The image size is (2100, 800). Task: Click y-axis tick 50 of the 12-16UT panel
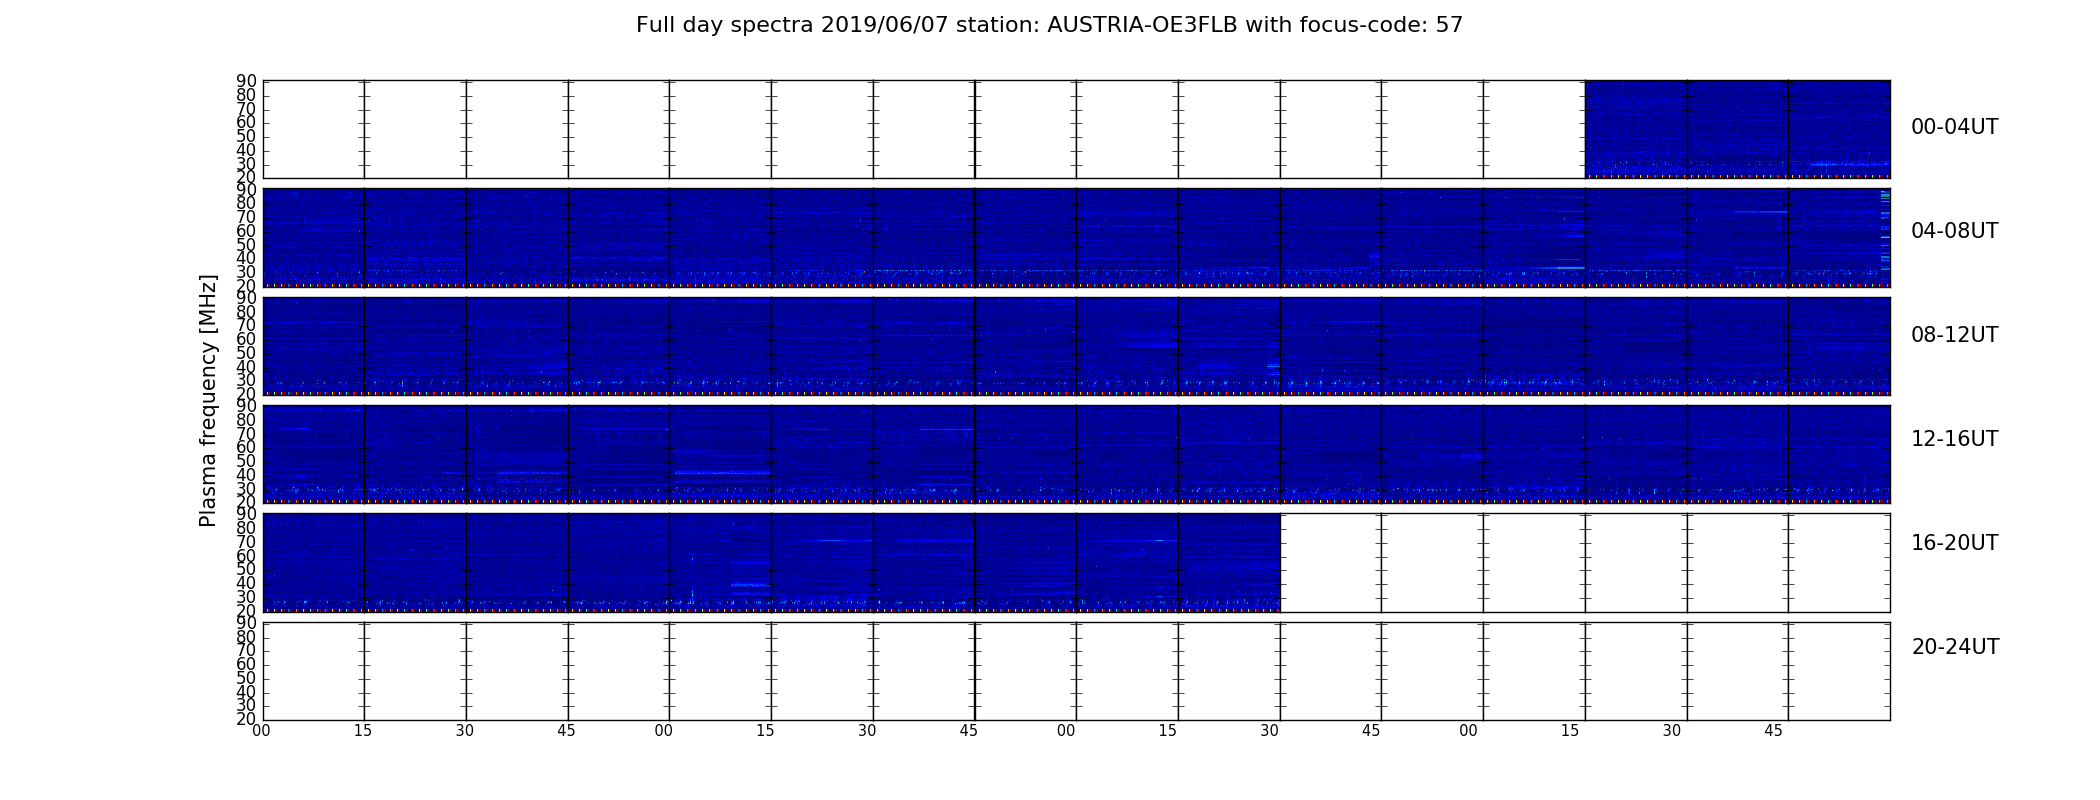(x=246, y=461)
